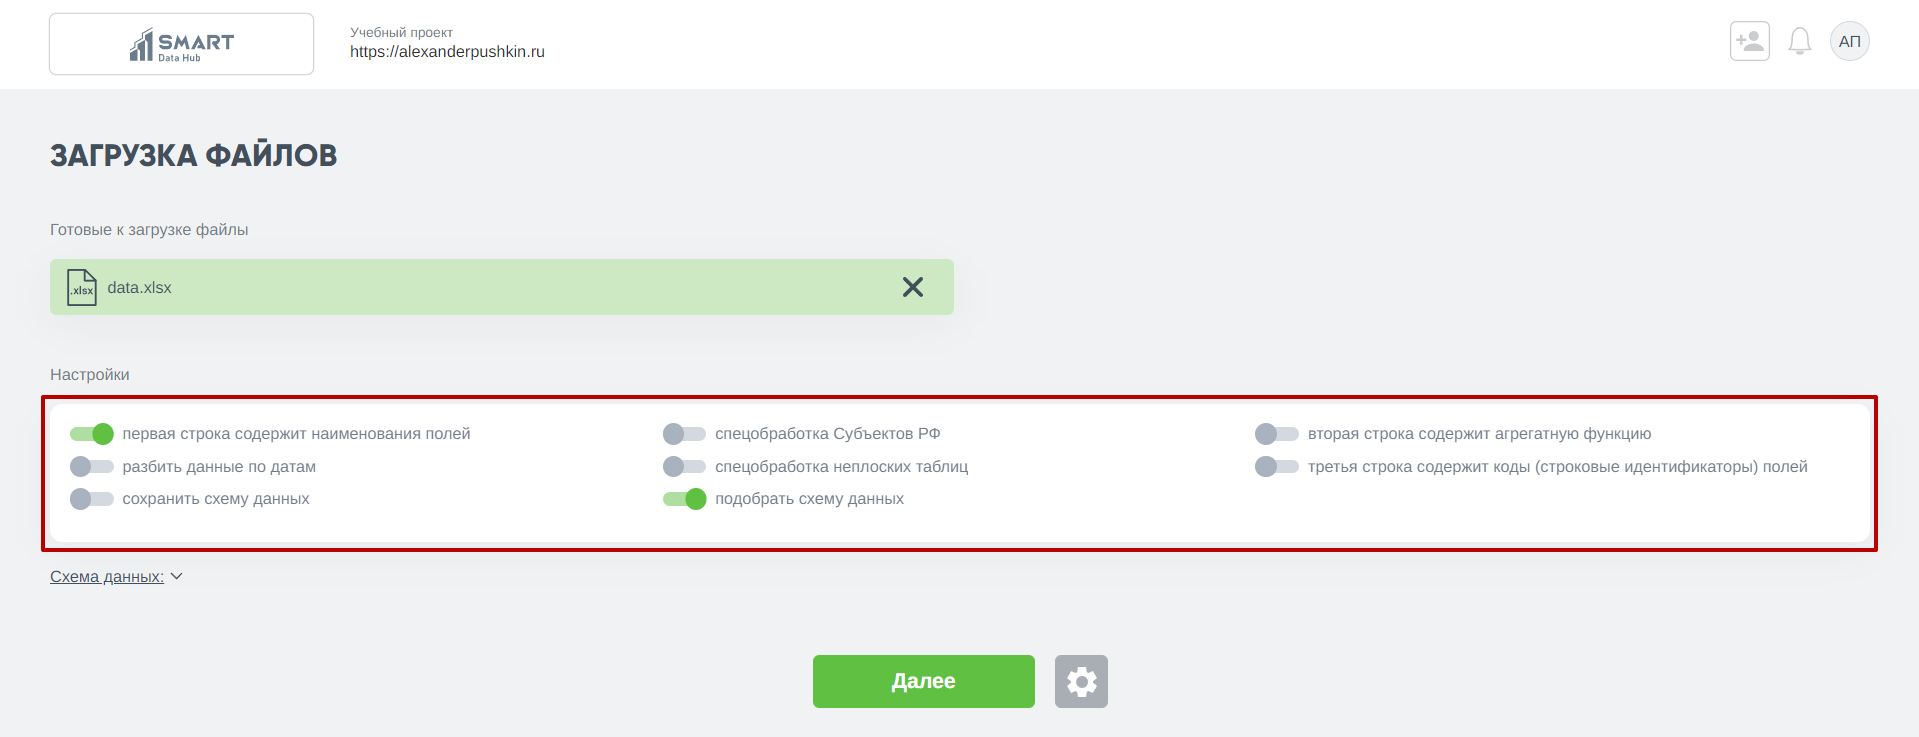Select the data.xlsx file row
The image size is (1919, 737).
point(500,287)
